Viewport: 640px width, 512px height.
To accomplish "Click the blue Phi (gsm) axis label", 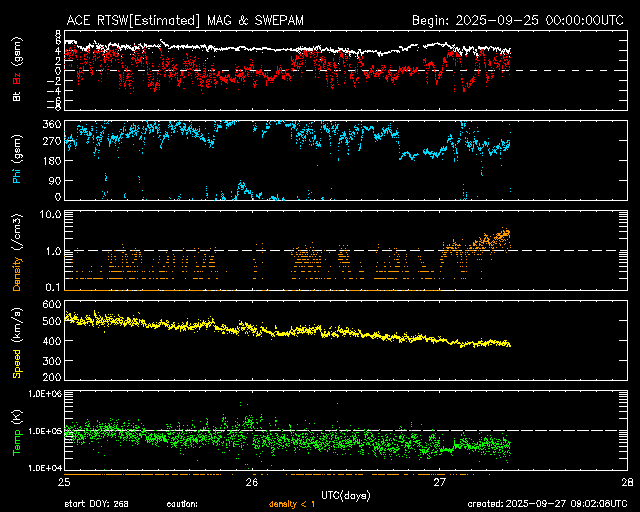I will (16, 161).
